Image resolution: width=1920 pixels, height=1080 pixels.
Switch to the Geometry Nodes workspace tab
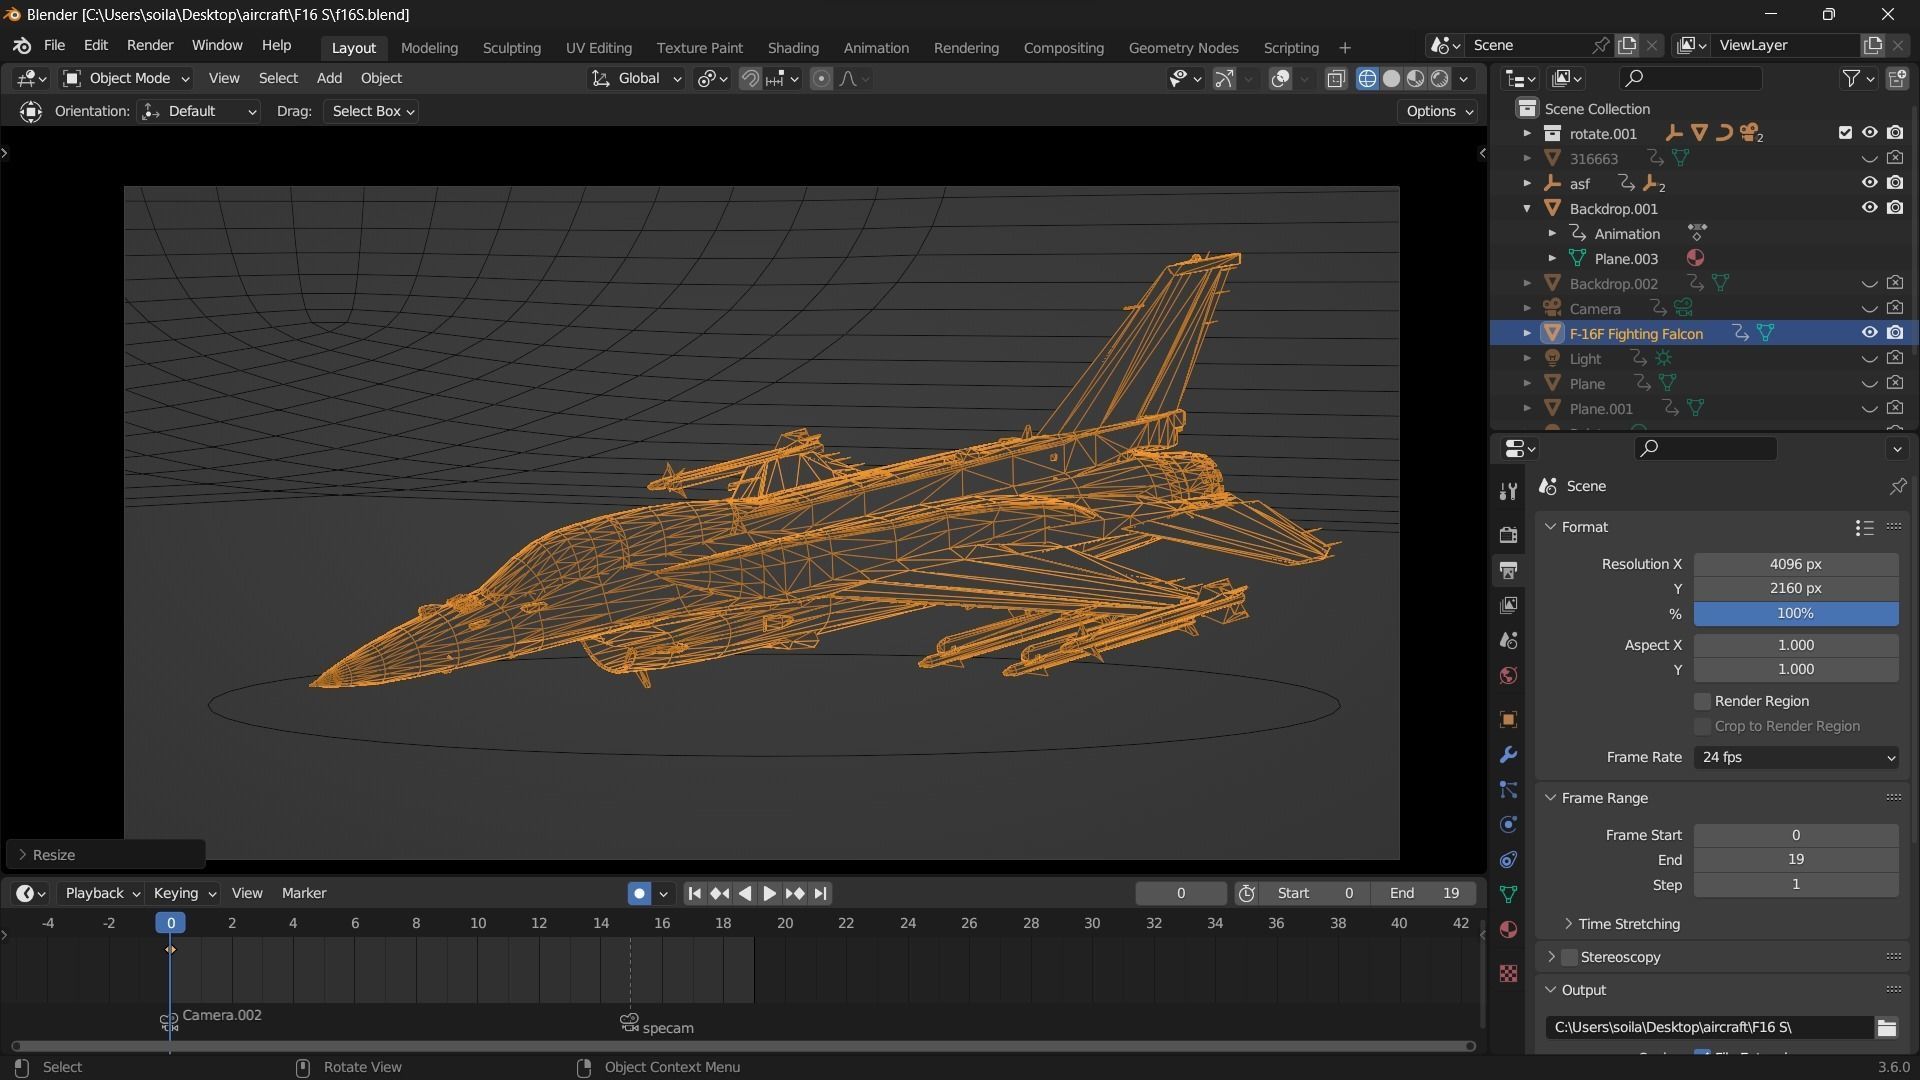[1183, 48]
